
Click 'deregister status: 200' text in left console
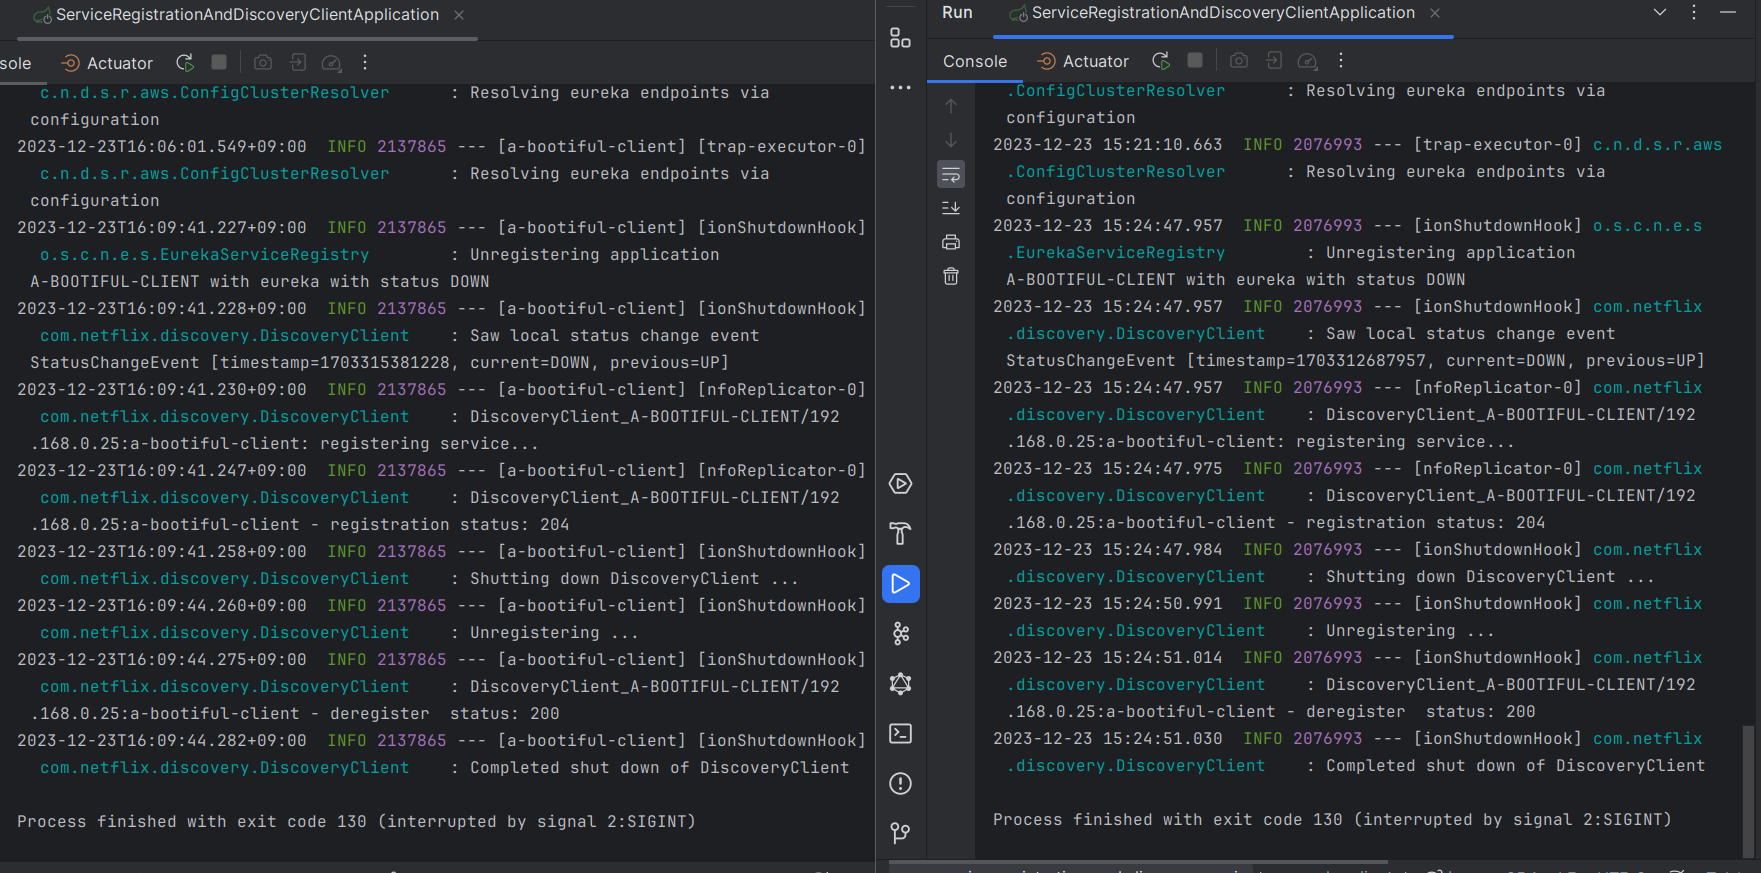(x=445, y=714)
